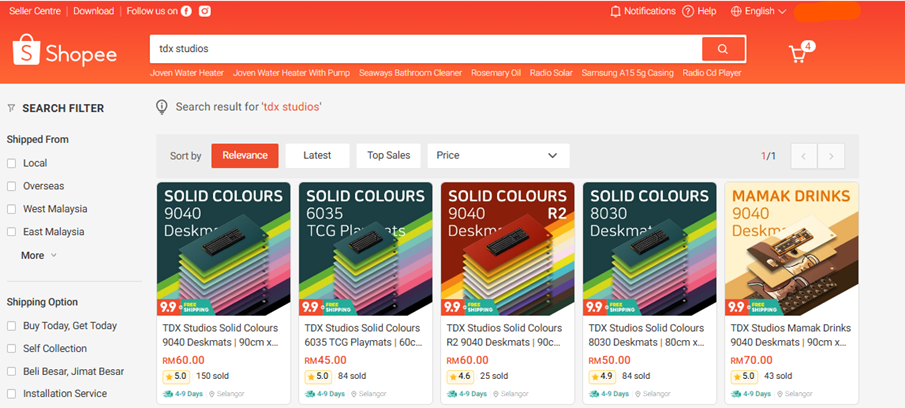Click the 5.0 star rating of 150-sold item
The image size is (905, 408).
(176, 376)
